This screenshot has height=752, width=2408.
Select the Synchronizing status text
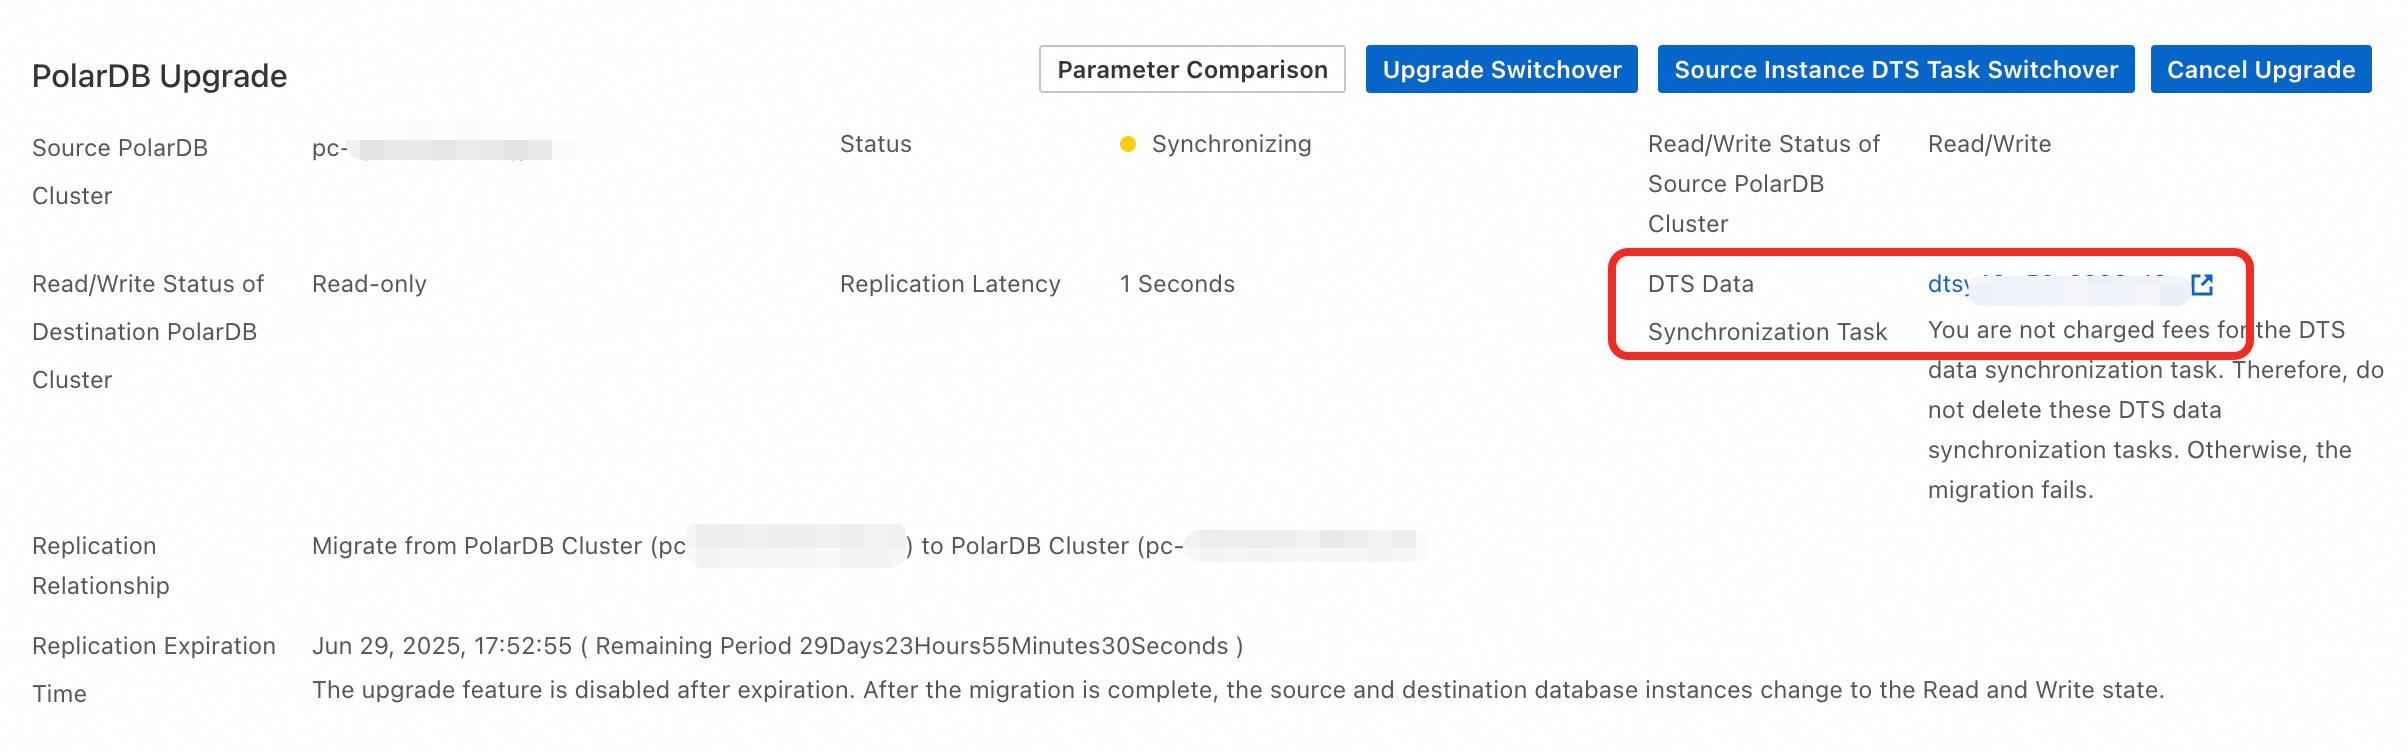point(1231,144)
